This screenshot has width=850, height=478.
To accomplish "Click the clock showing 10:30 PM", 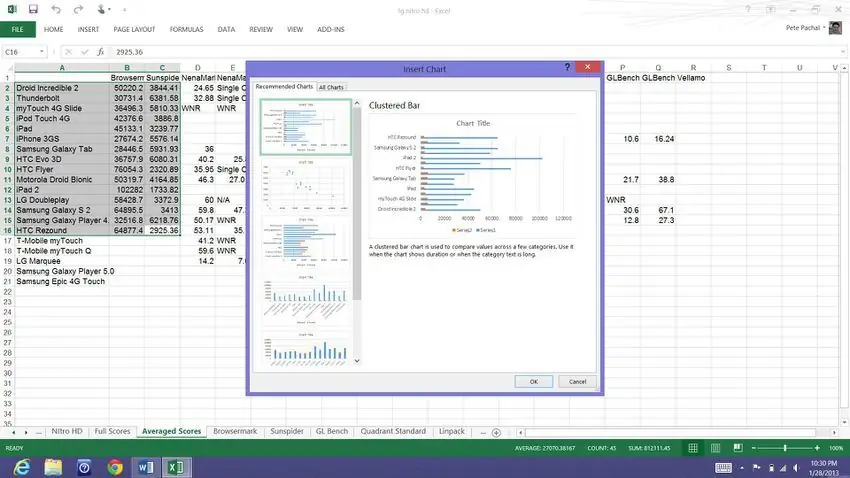I will [825, 463].
